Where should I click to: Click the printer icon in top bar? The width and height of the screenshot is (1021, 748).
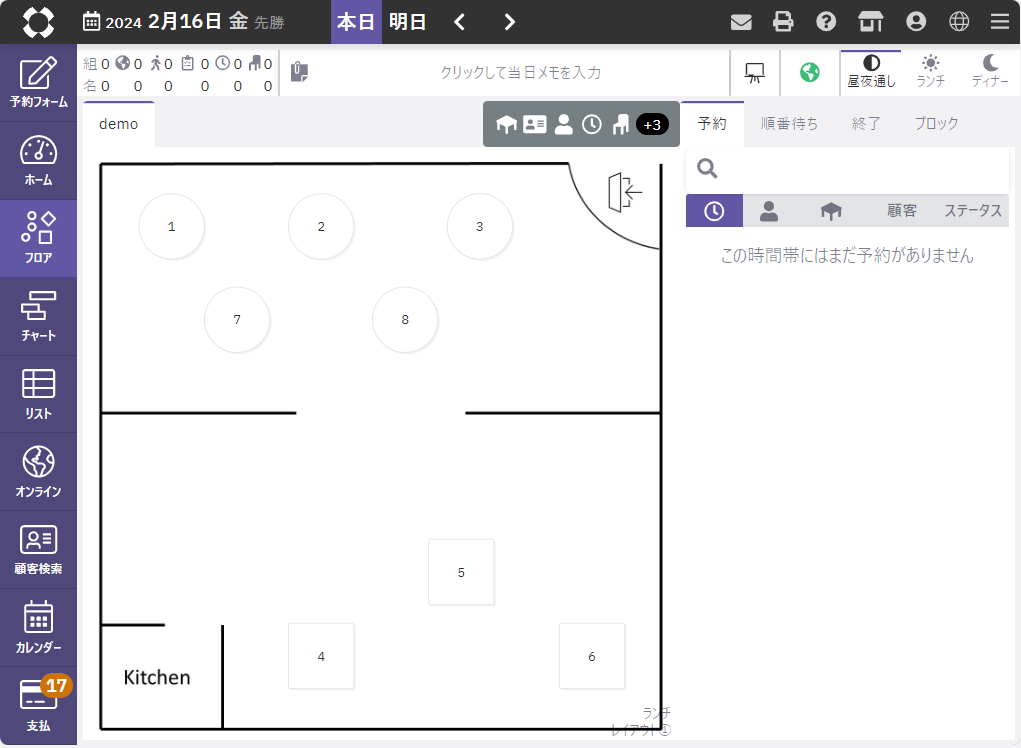(x=784, y=22)
